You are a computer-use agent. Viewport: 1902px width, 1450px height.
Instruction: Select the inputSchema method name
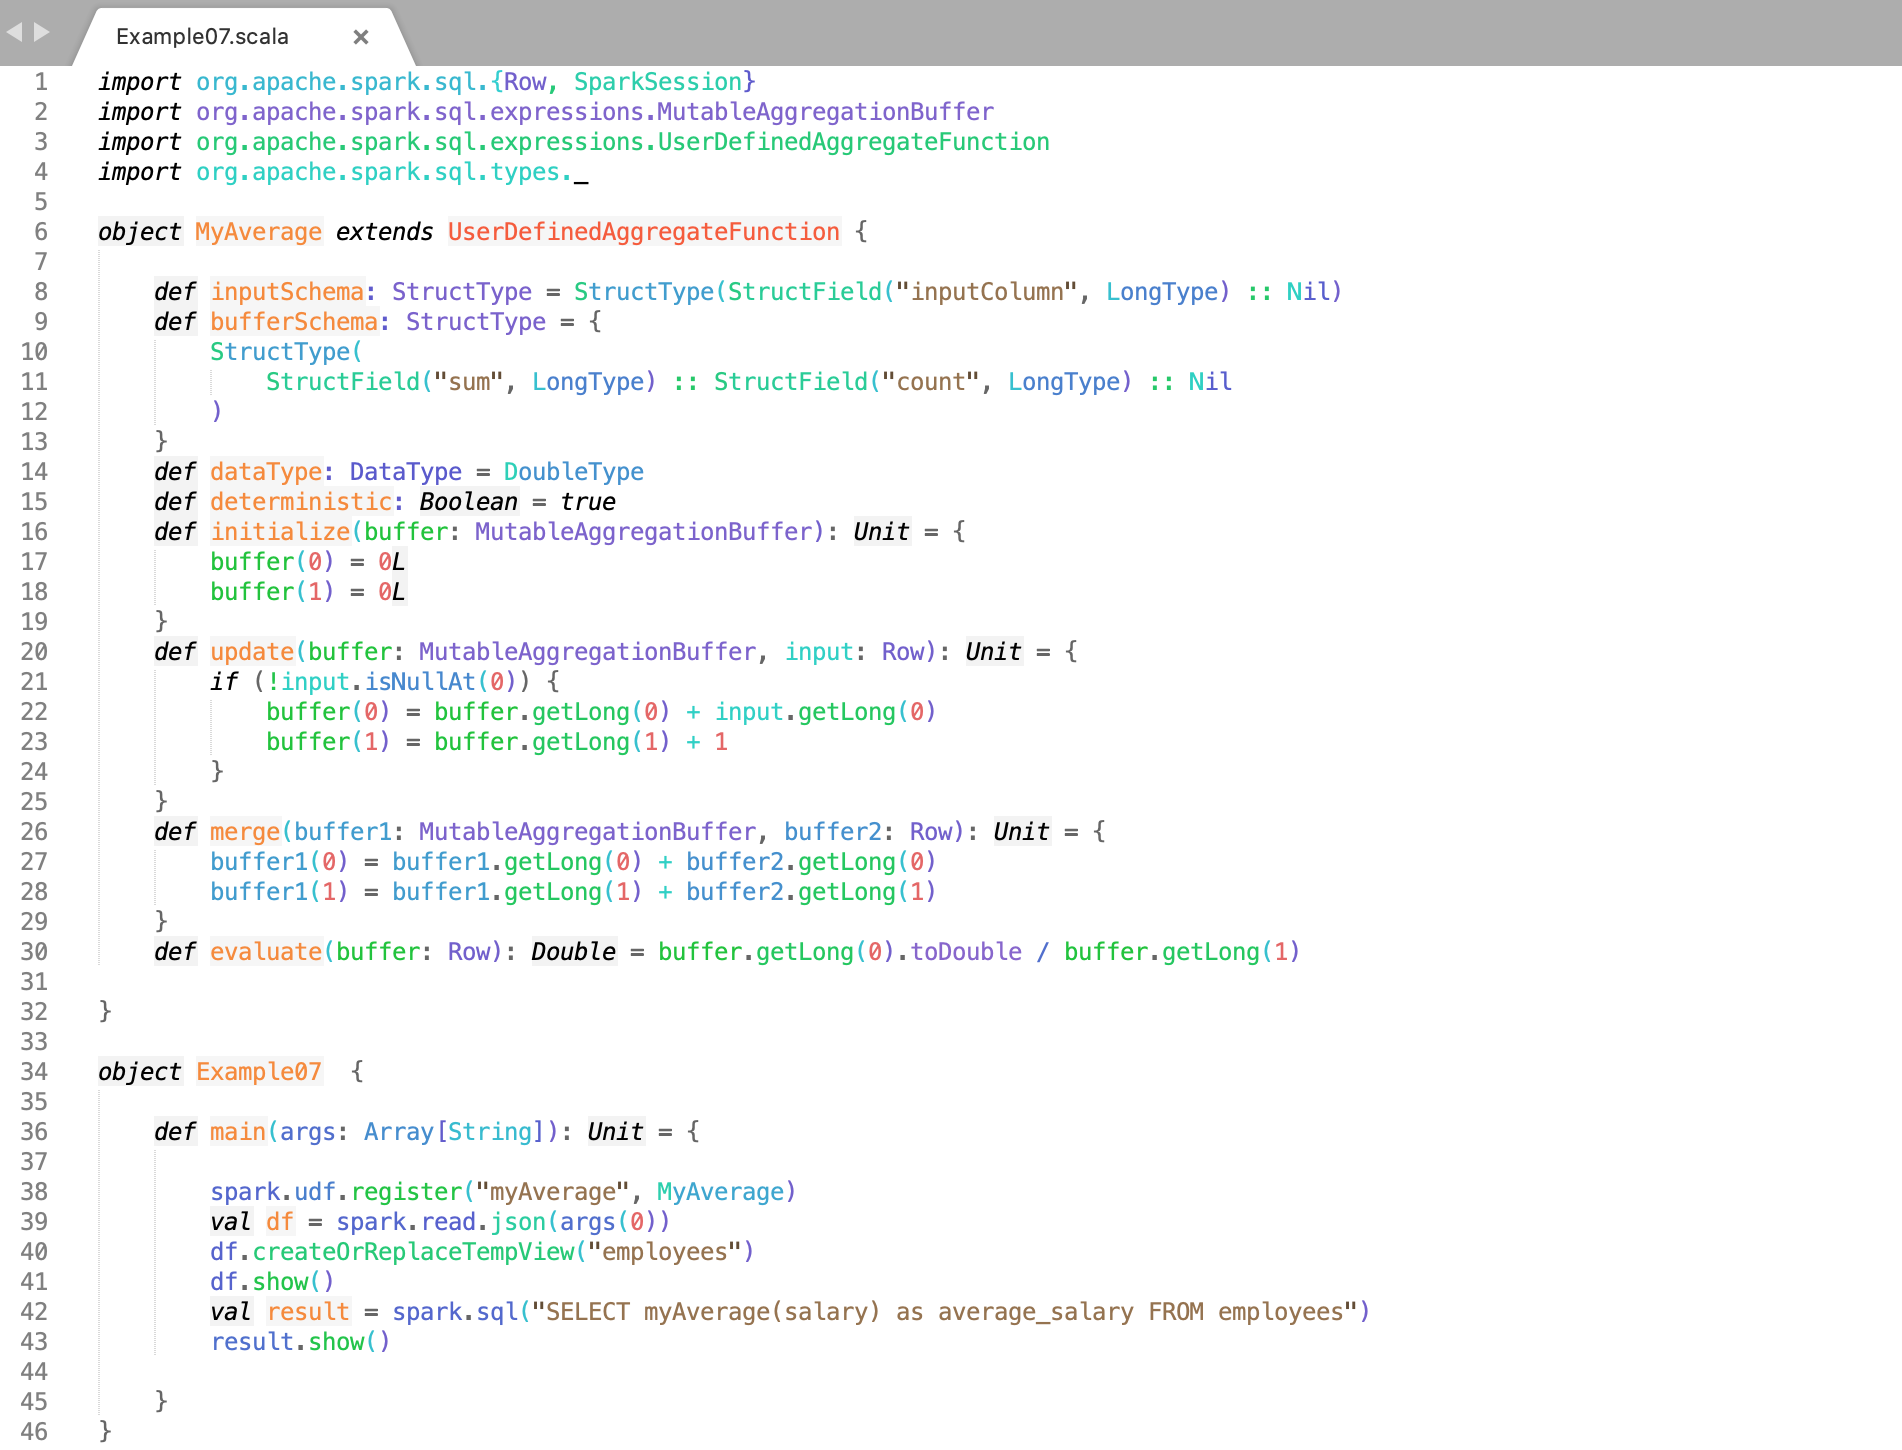tap(285, 291)
